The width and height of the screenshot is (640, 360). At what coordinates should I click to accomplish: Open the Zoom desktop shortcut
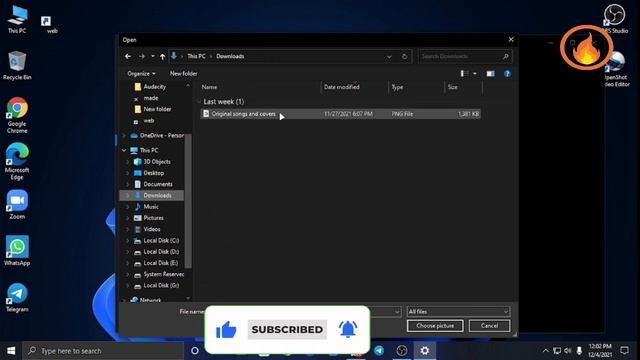17,204
